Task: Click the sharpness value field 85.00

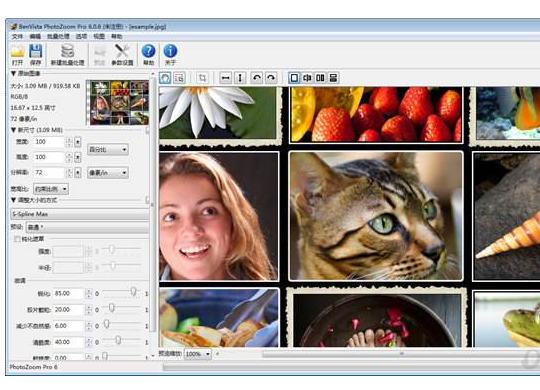Action: (68, 294)
